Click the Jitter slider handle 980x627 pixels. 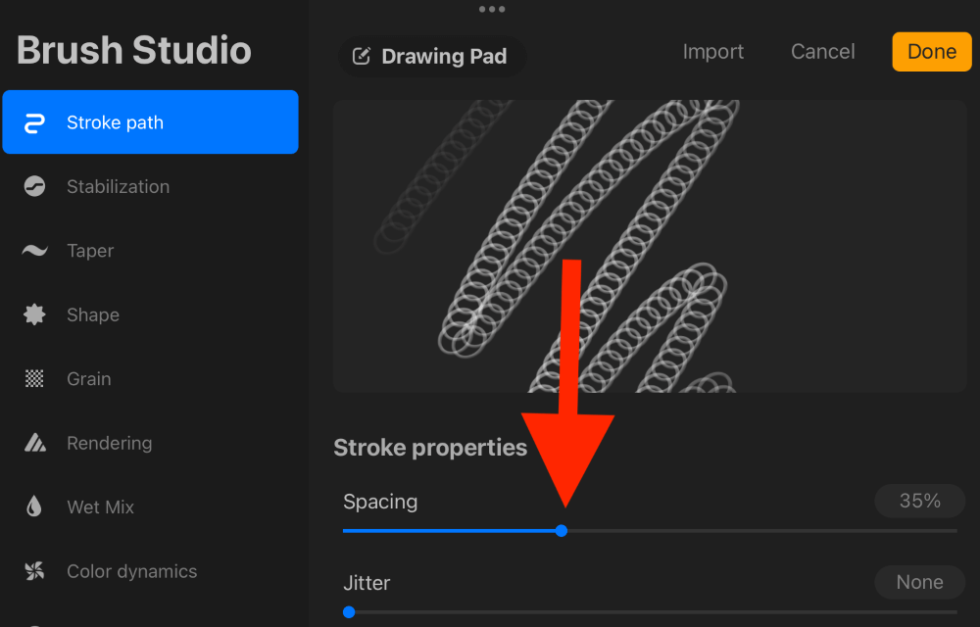[x=348, y=612]
